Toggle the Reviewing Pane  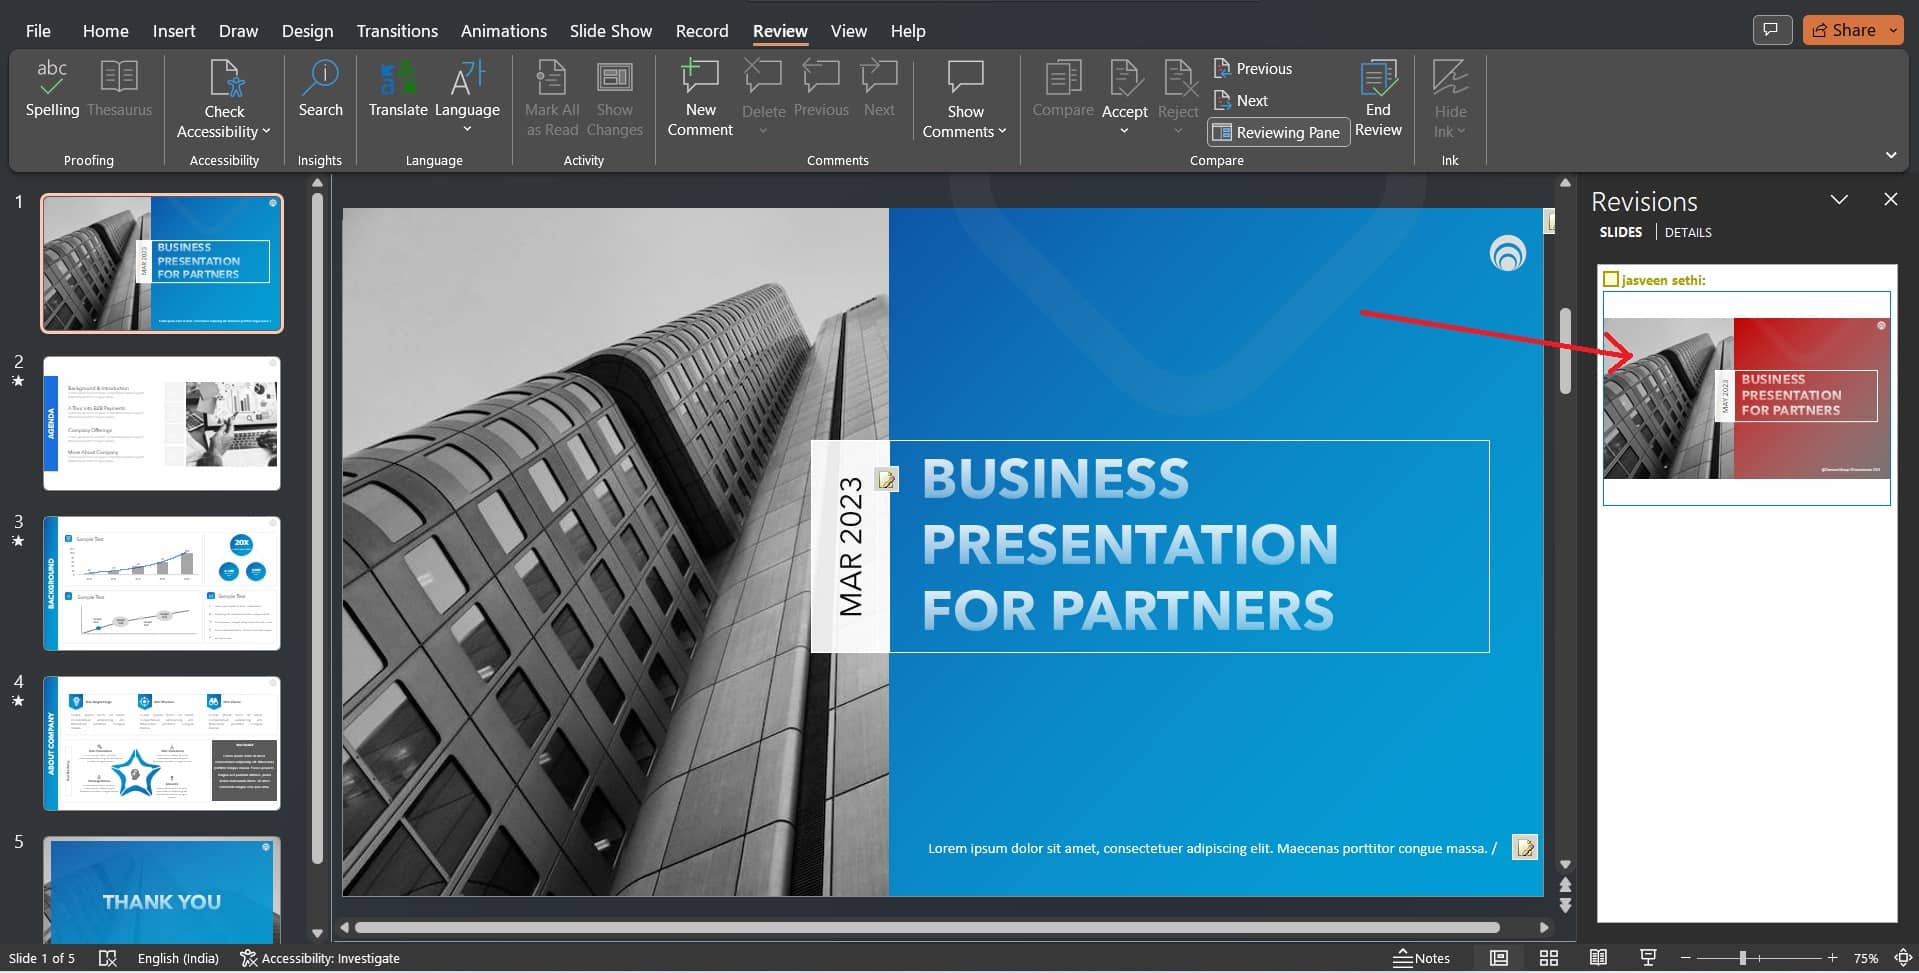tap(1277, 131)
